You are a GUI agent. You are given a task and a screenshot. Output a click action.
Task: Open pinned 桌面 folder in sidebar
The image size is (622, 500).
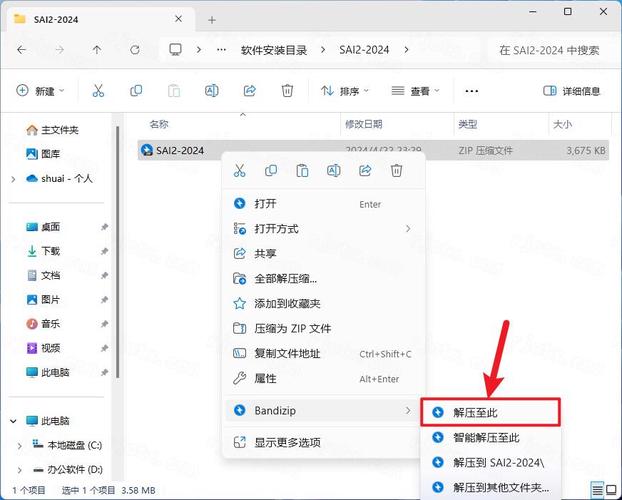43,227
